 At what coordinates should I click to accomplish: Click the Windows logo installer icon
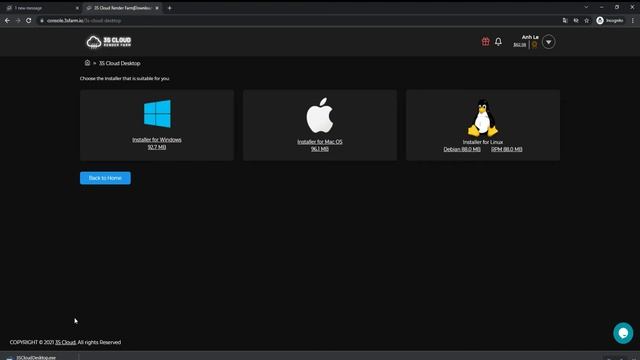click(157, 113)
